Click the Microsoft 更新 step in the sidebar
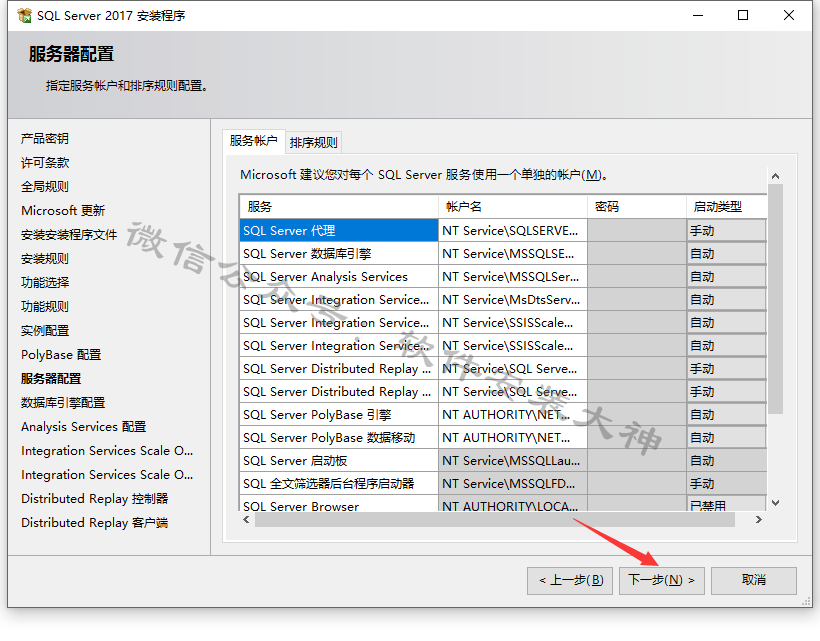 63,211
